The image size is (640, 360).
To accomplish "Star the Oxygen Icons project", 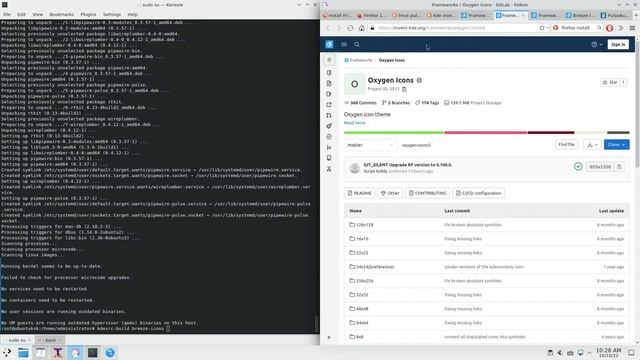I will point(610,82).
